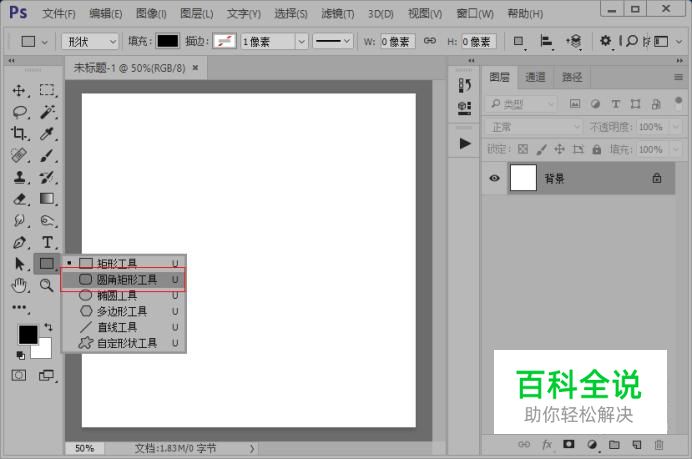
Task: Select the Zoom tool
Action: click(x=47, y=286)
